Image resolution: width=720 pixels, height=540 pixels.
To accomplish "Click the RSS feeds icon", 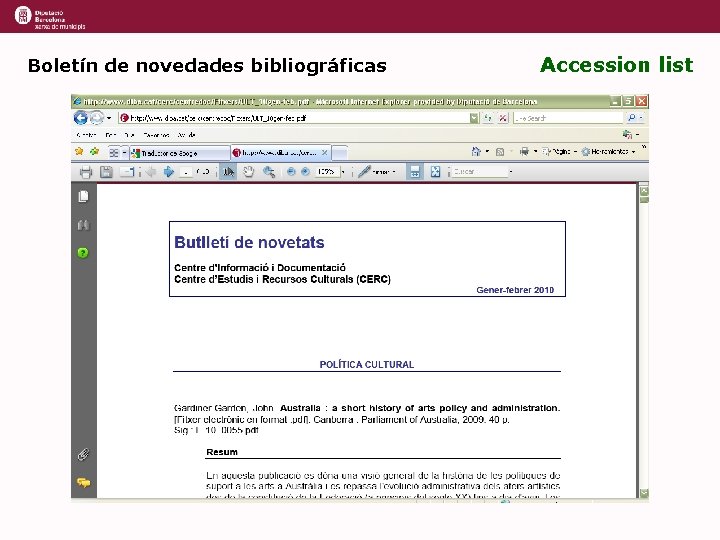I will coord(500,152).
